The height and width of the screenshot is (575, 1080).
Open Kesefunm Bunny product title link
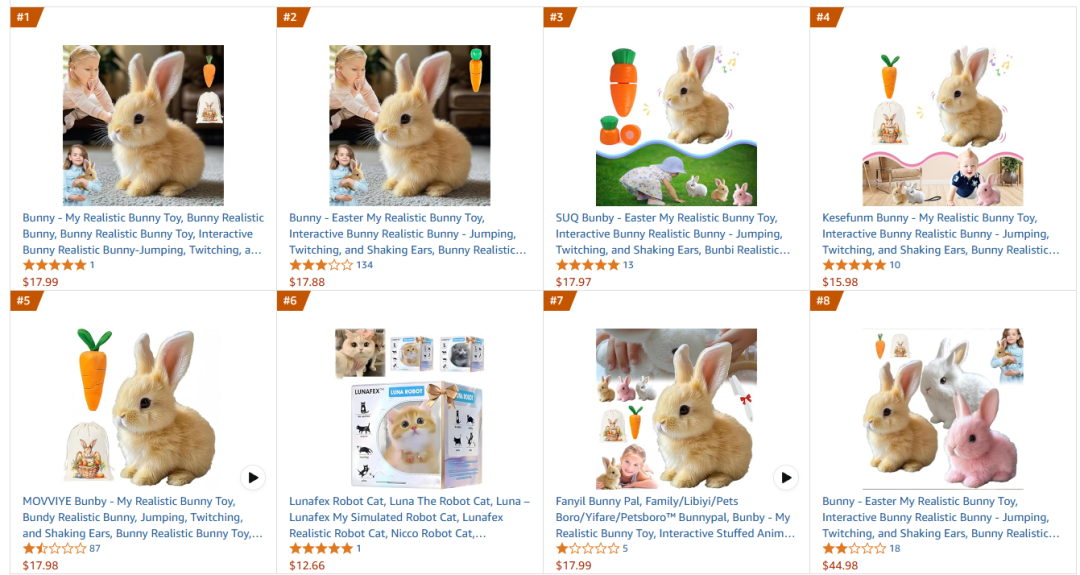tap(941, 233)
